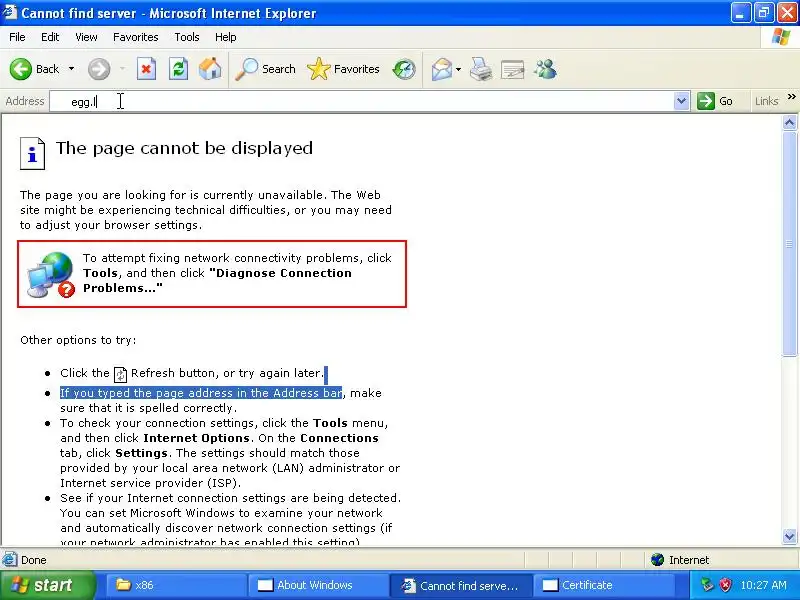Open the Mail envelope toolbar icon
The width and height of the screenshot is (800, 600).
442,69
